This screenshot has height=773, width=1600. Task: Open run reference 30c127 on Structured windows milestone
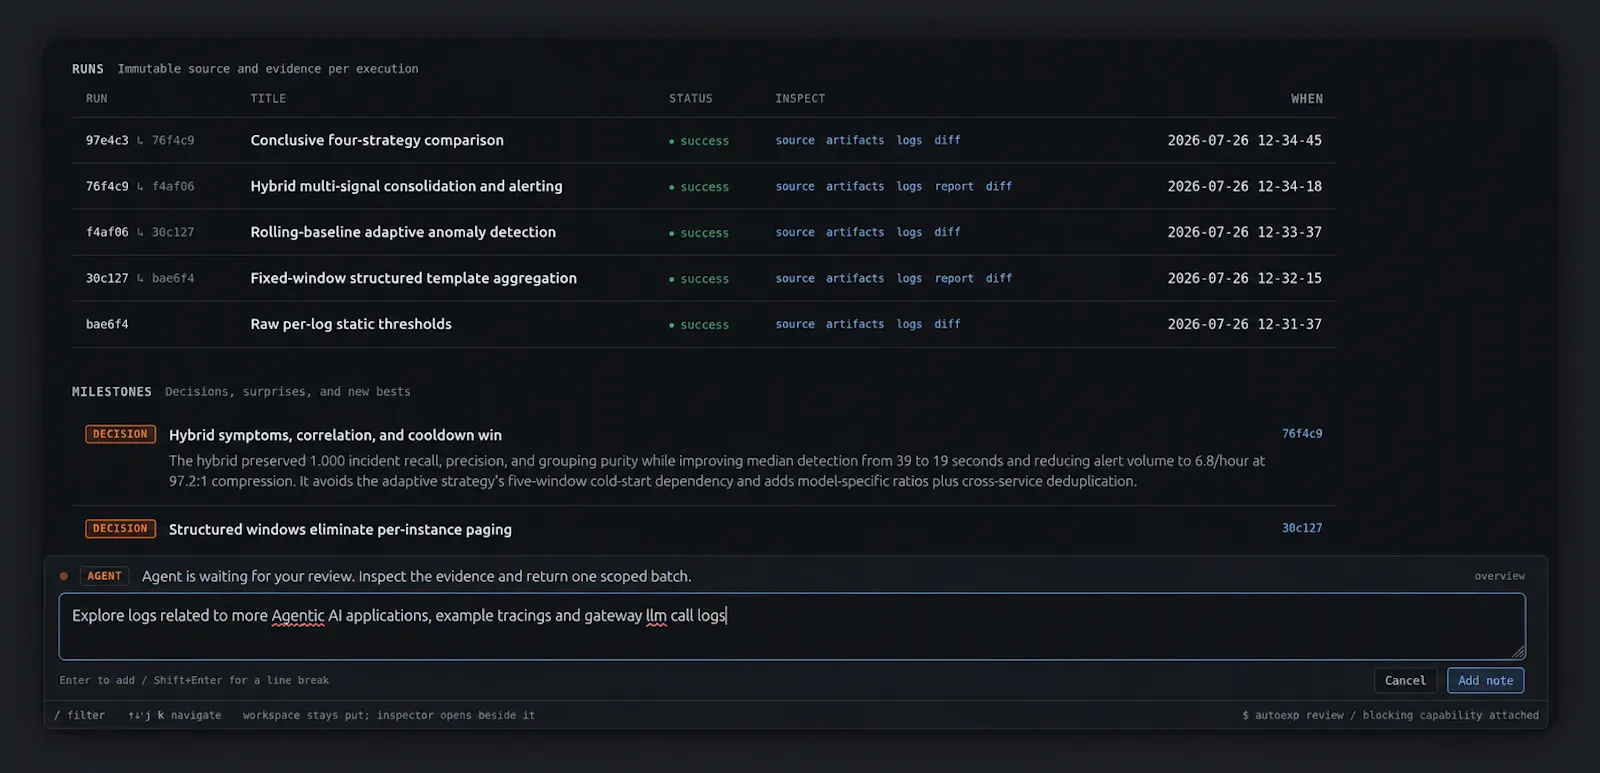[x=1302, y=528]
